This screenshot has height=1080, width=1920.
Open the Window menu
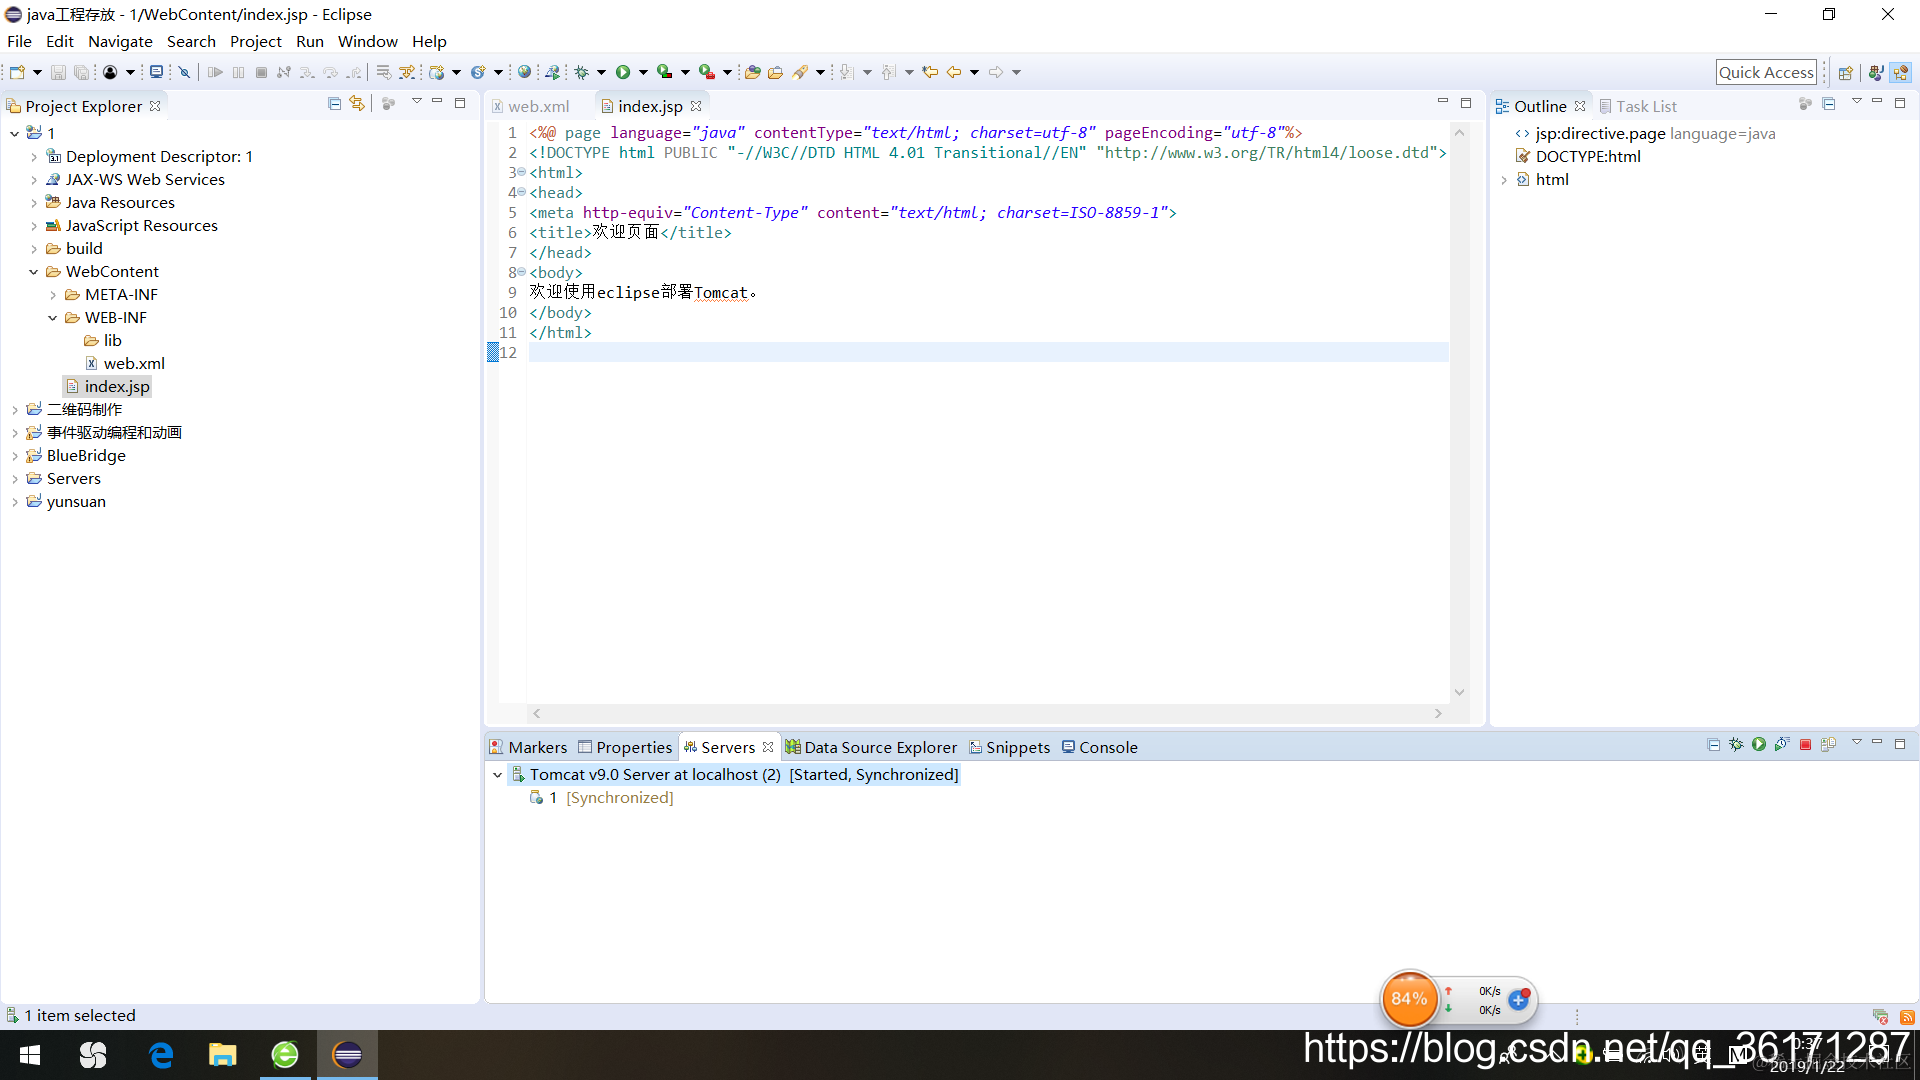(367, 41)
